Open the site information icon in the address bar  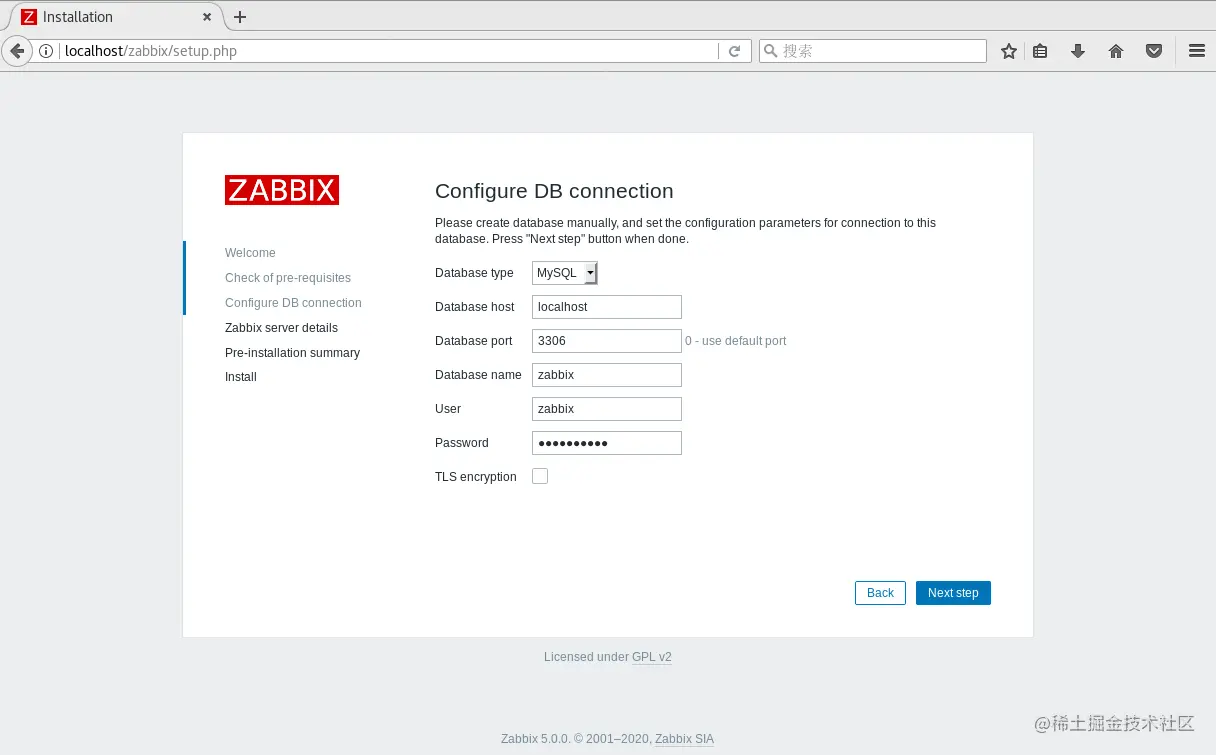[x=46, y=51]
